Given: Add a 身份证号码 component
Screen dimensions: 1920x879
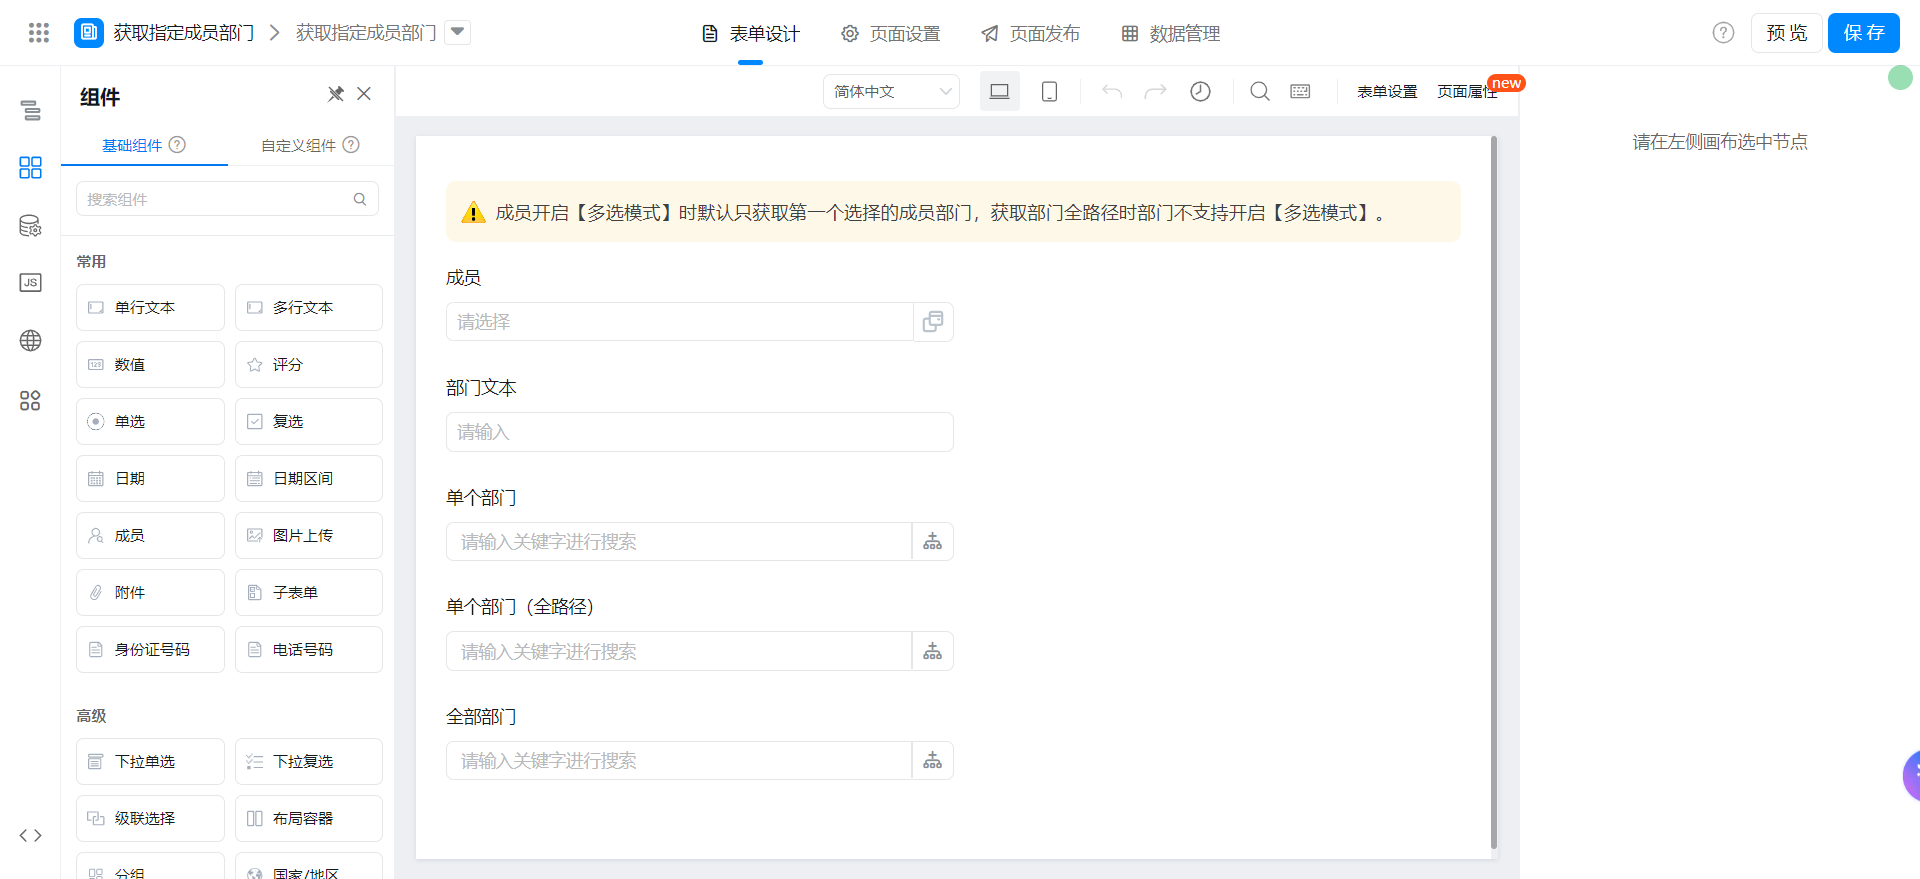Looking at the screenshot, I should coord(150,649).
